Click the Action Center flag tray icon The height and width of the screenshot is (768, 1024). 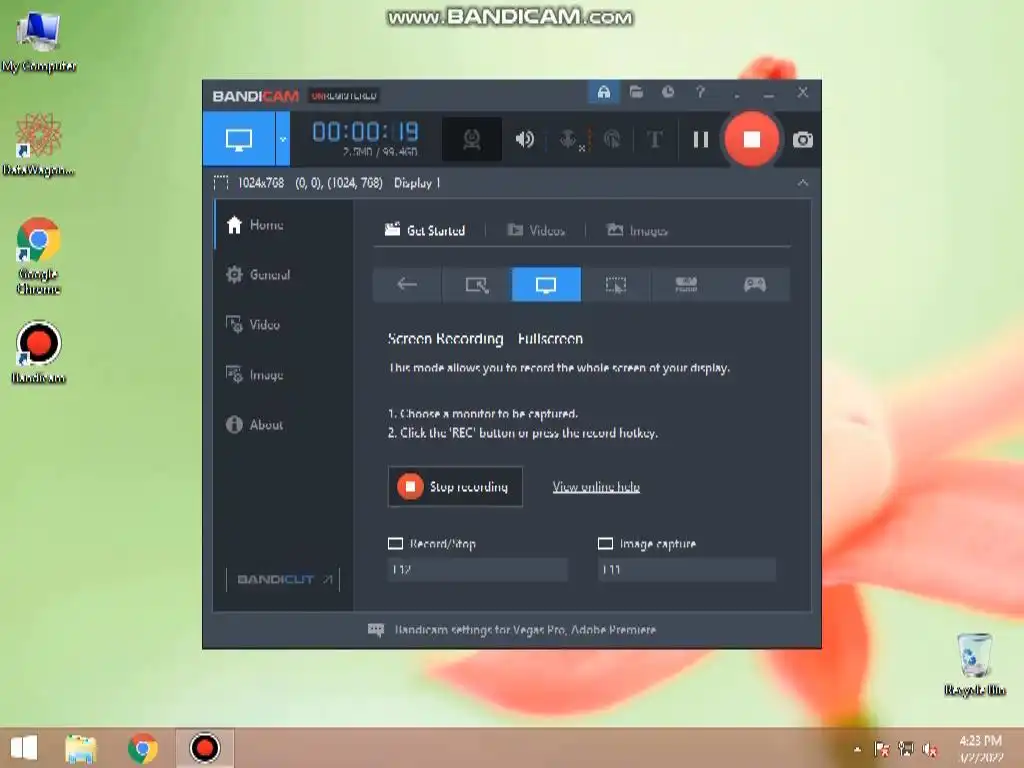pos(881,749)
